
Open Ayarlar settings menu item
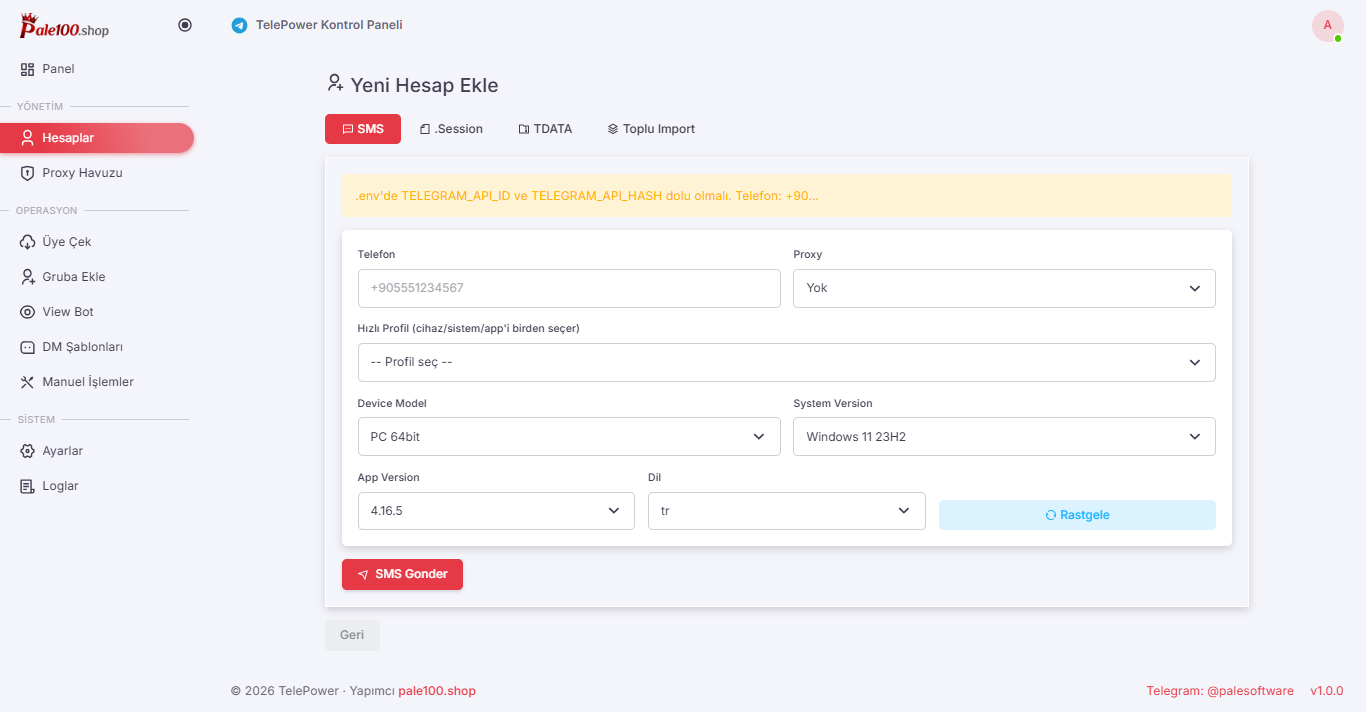(97, 451)
